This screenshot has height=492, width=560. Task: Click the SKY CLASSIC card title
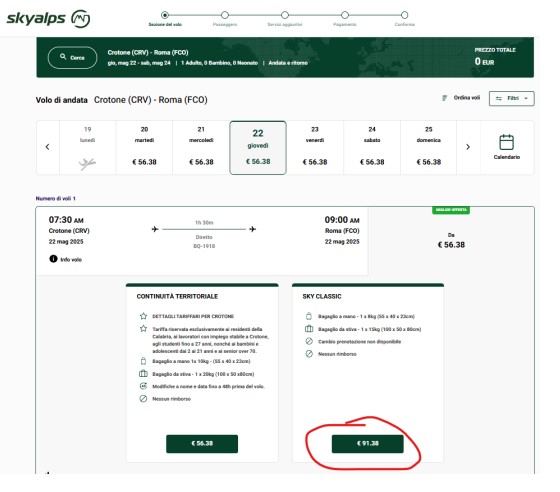pos(322,296)
